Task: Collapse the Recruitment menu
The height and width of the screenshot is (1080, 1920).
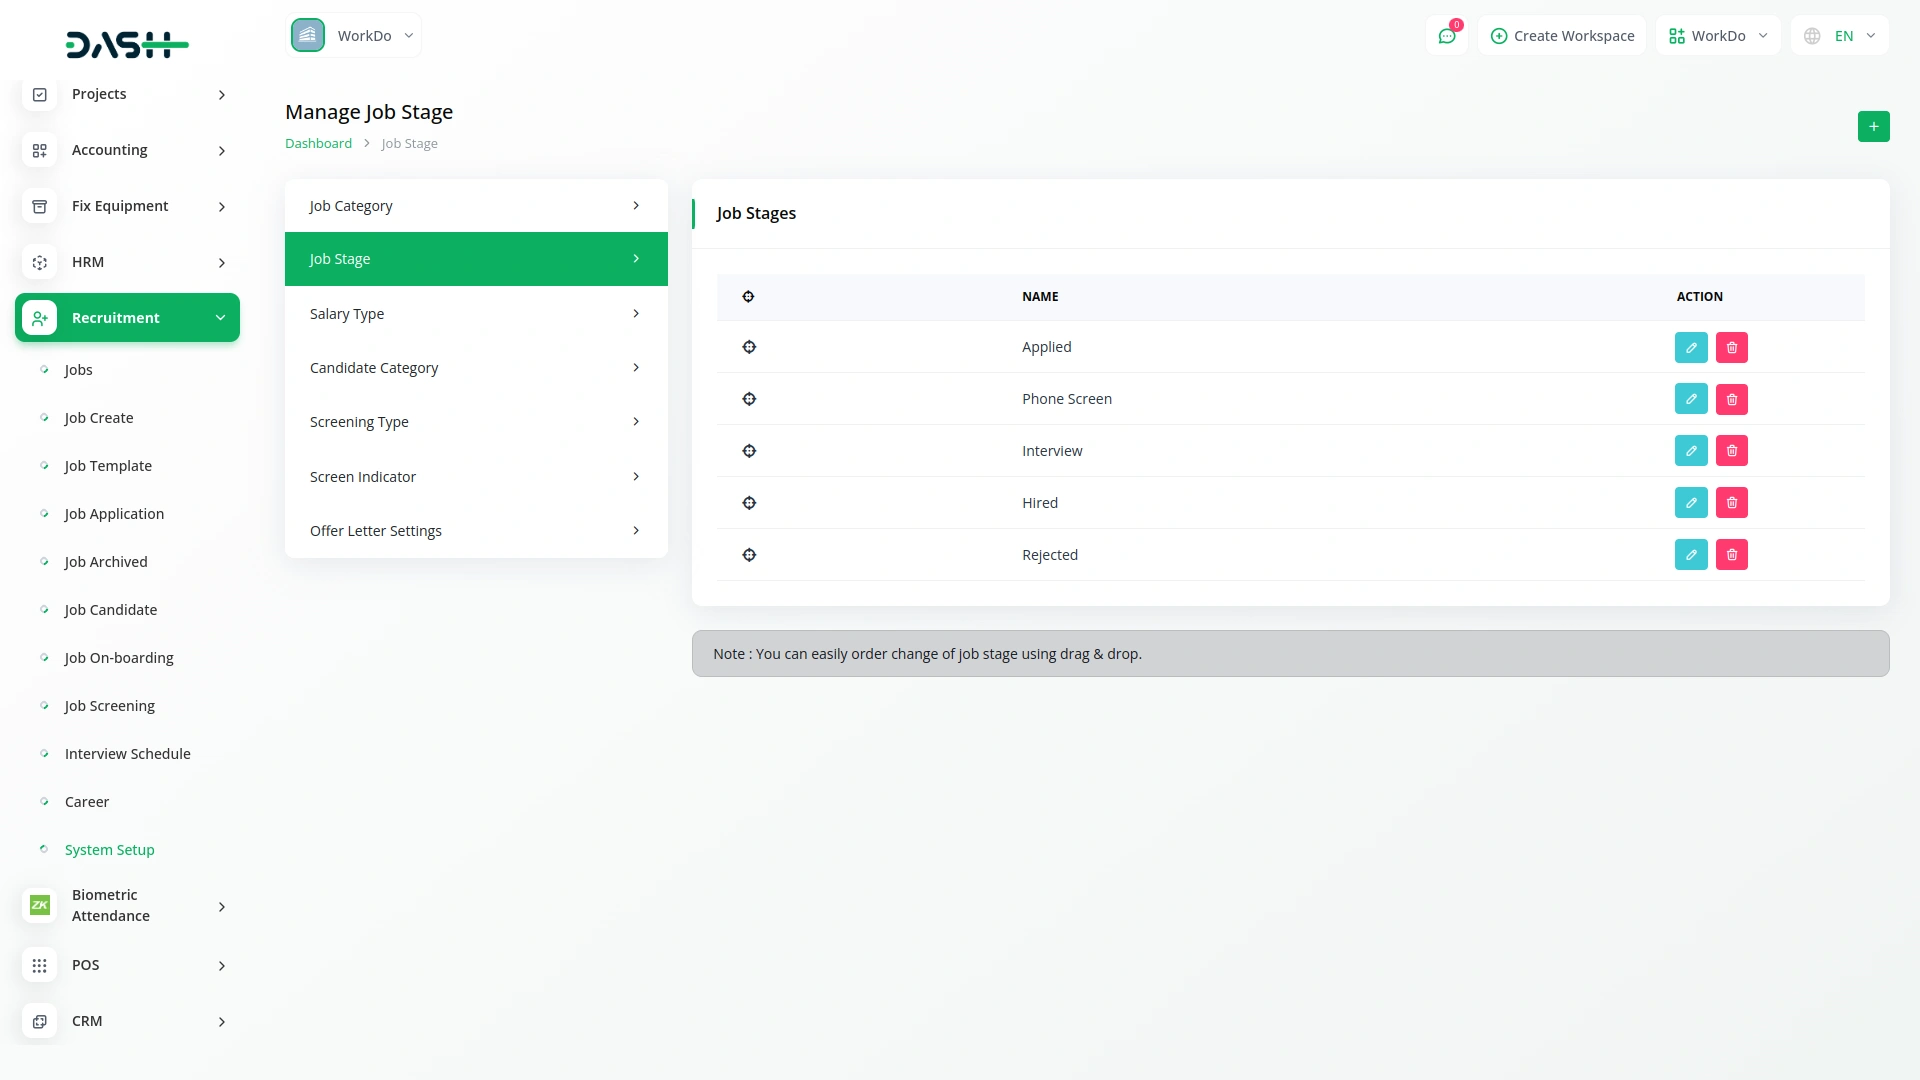Action: coord(127,318)
